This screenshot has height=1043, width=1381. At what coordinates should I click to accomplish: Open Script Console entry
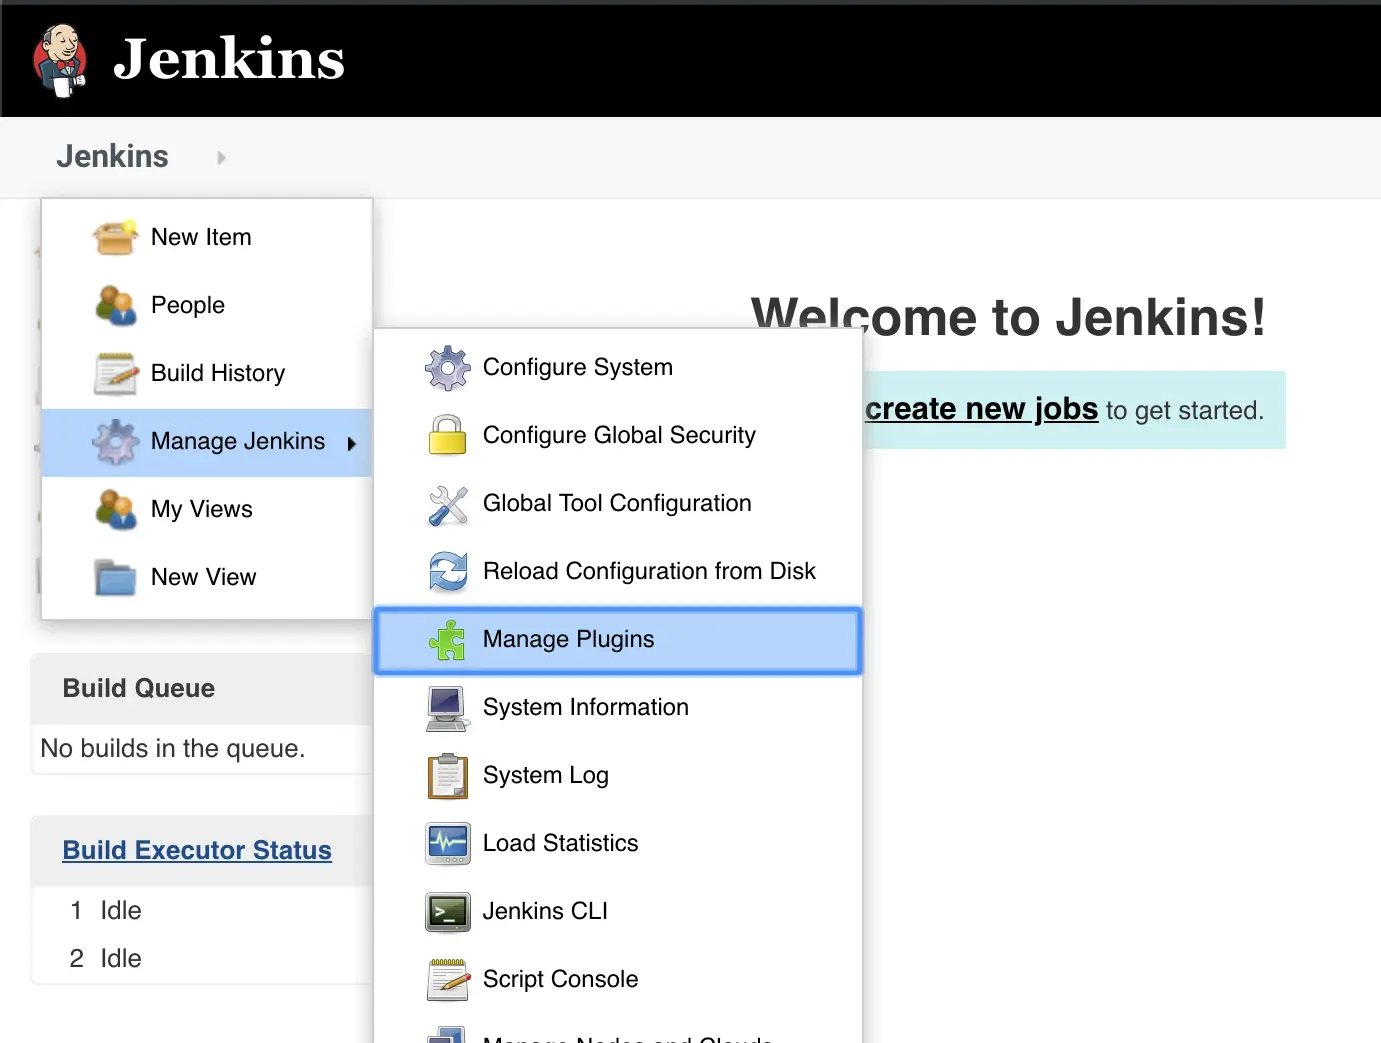pos(618,979)
